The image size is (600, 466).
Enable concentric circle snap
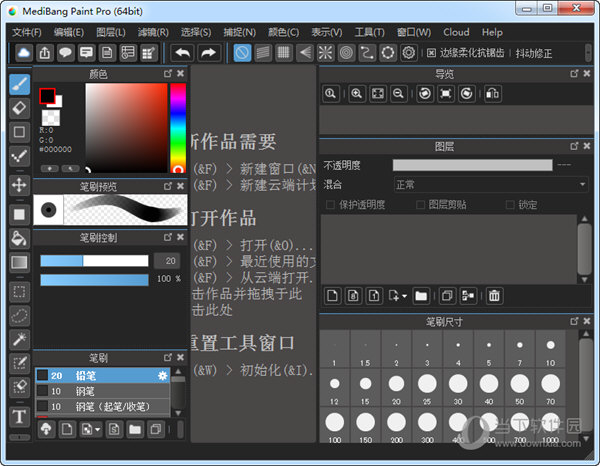click(346, 52)
